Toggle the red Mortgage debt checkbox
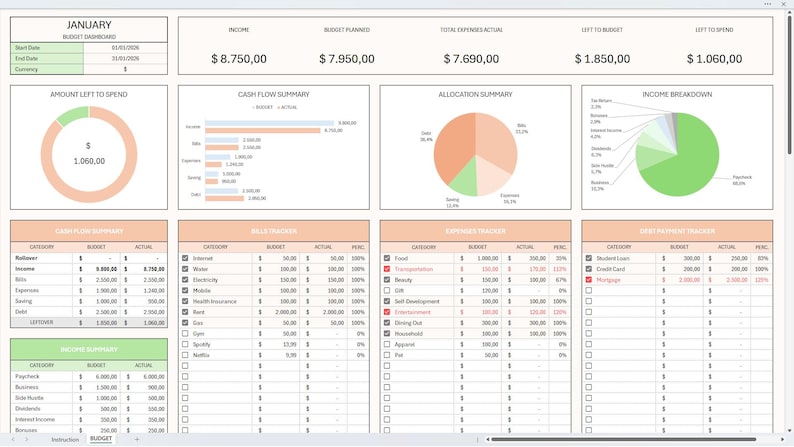794x447 pixels. (x=588, y=279)
